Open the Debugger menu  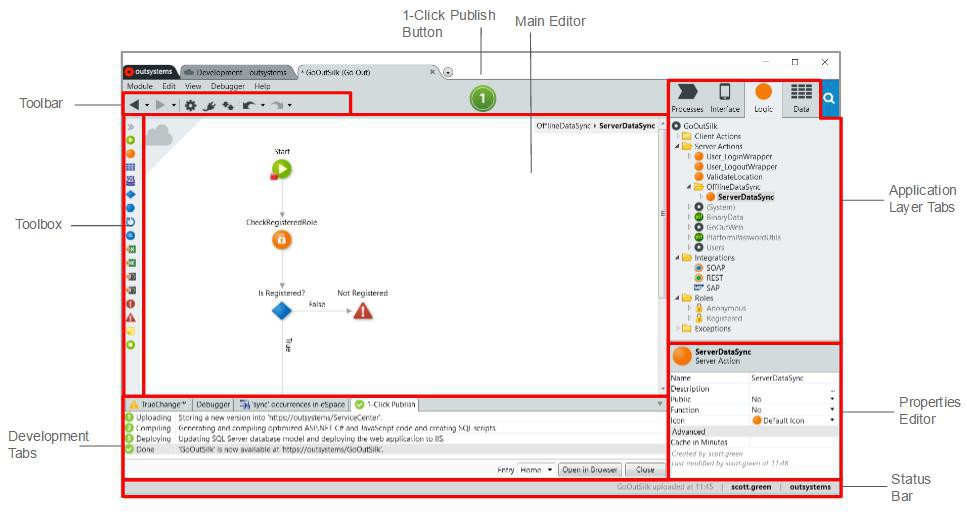228,86
